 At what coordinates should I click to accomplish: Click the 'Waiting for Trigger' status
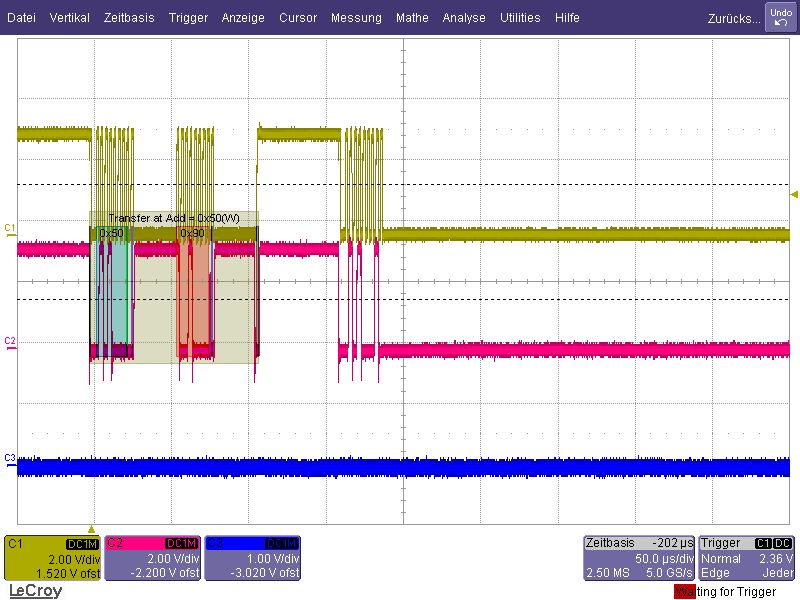click(x=726, y=592)
